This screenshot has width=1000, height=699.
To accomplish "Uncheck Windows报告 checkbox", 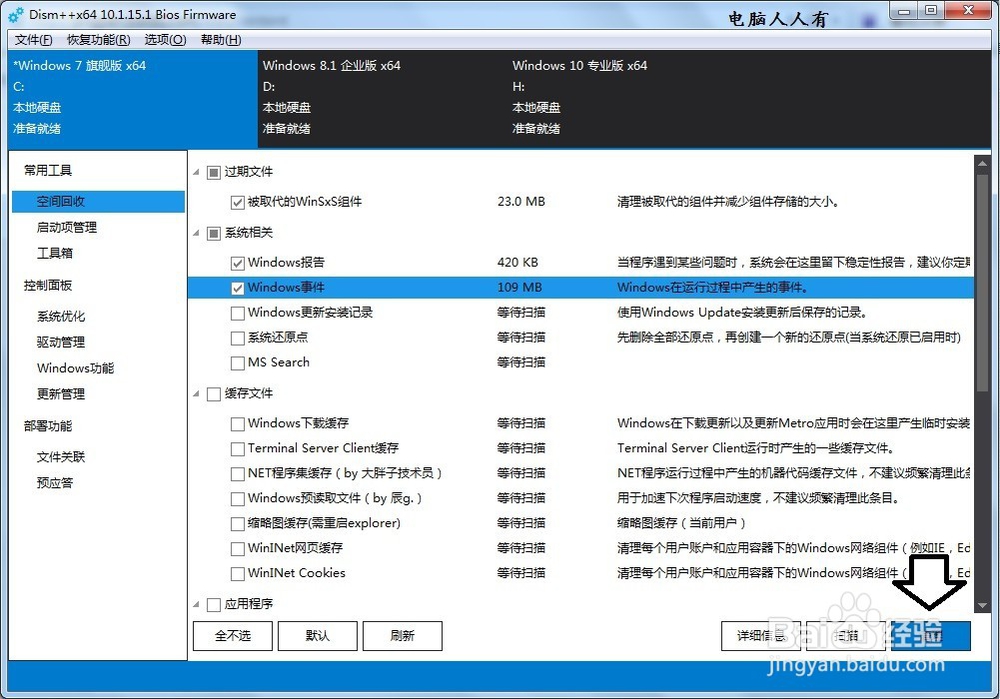I will tap(237, 263).
